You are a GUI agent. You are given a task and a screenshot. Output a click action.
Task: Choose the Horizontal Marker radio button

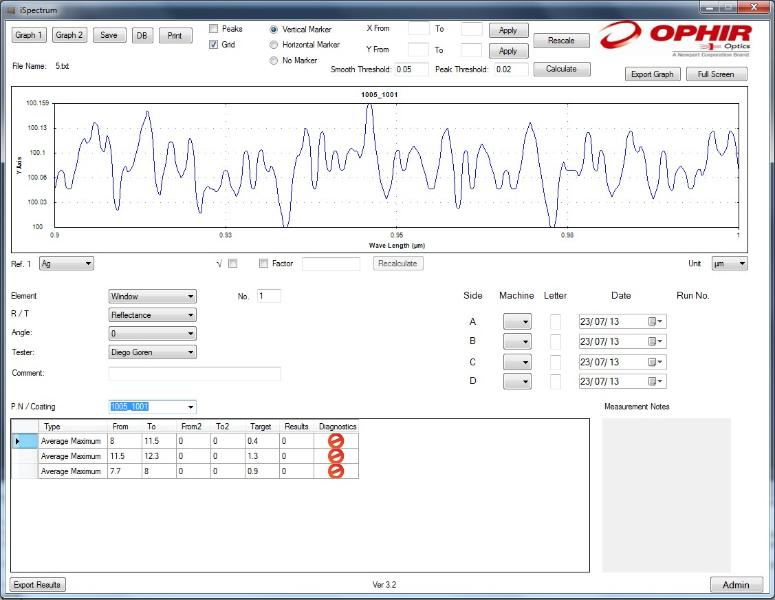[273, 45]
